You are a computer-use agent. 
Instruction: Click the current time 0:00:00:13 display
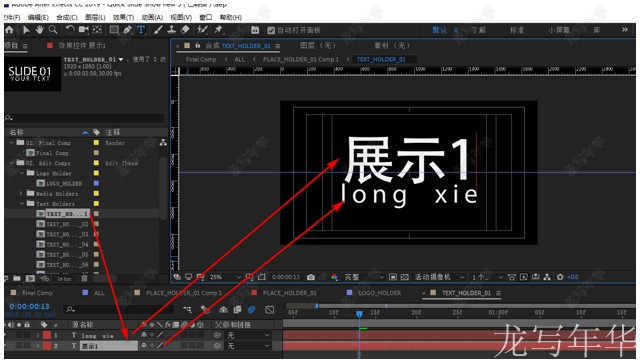coord(29,306)
